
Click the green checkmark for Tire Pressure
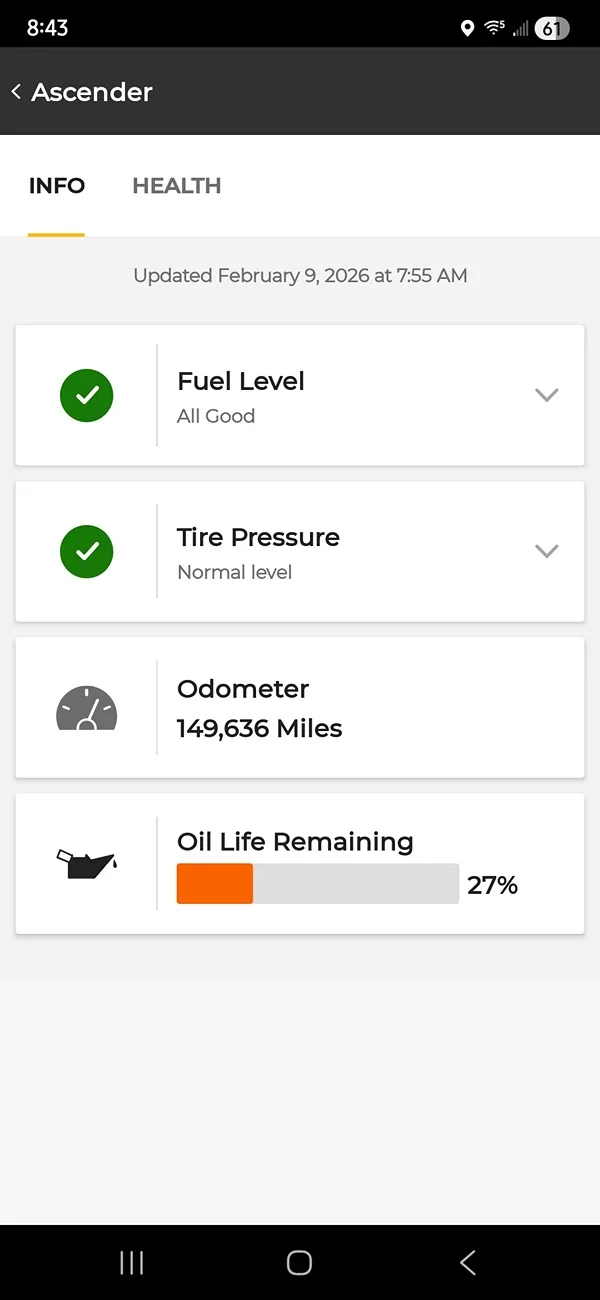[86, 551]
